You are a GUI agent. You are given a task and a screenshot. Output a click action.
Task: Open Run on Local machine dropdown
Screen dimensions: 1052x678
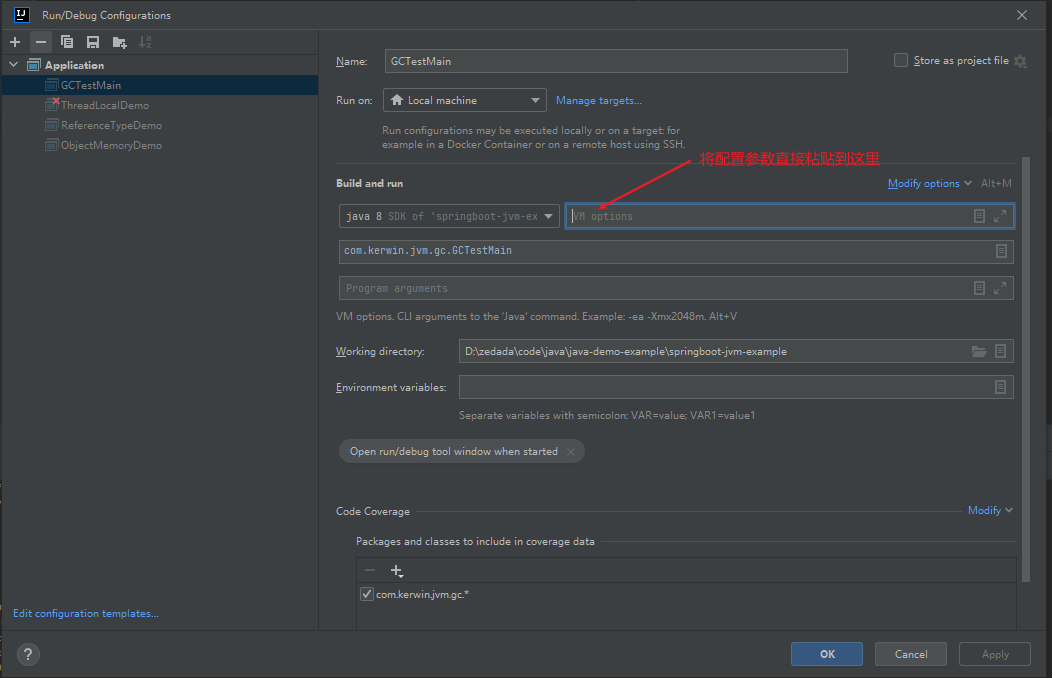click(465, 101)
